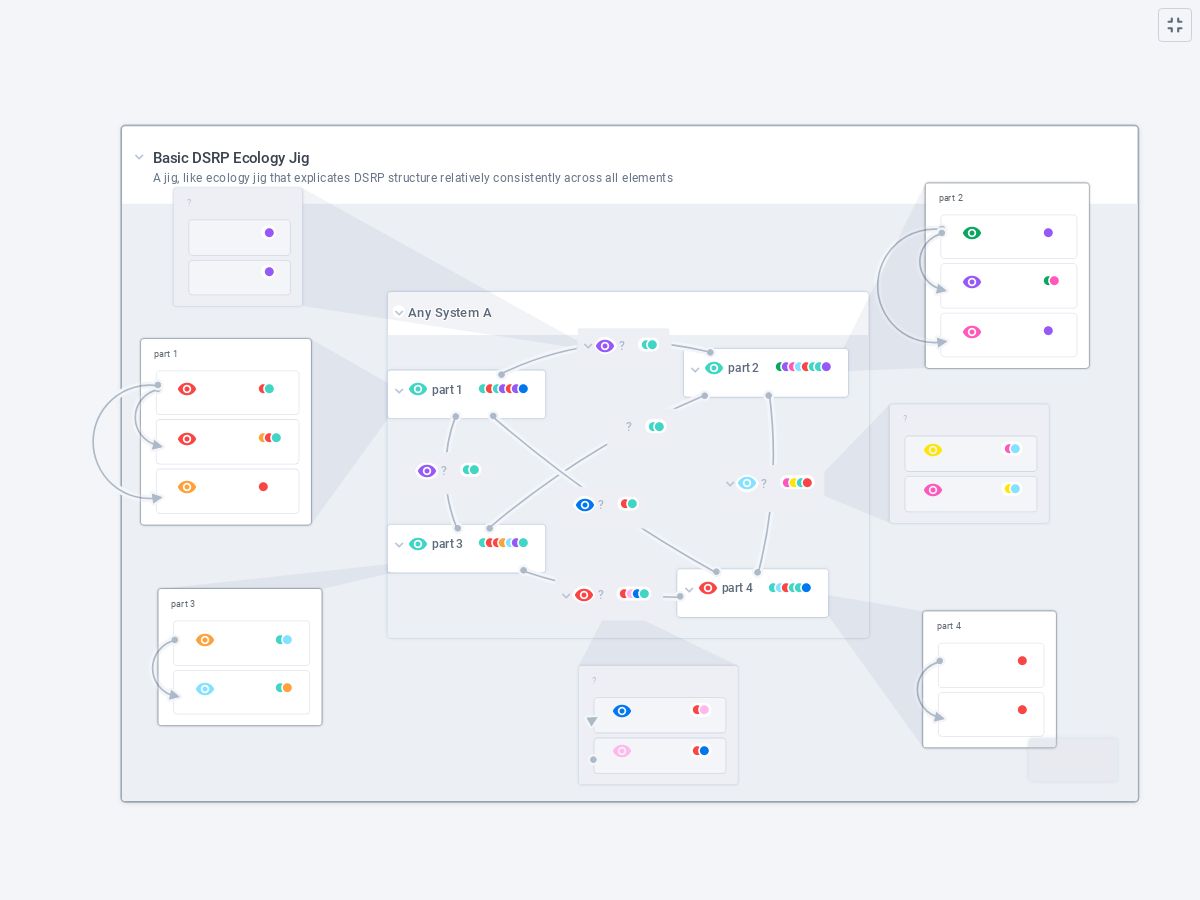Click the green eye icon in part 2 panel
The image size is (1200, 900).
(x=971, y=233)
